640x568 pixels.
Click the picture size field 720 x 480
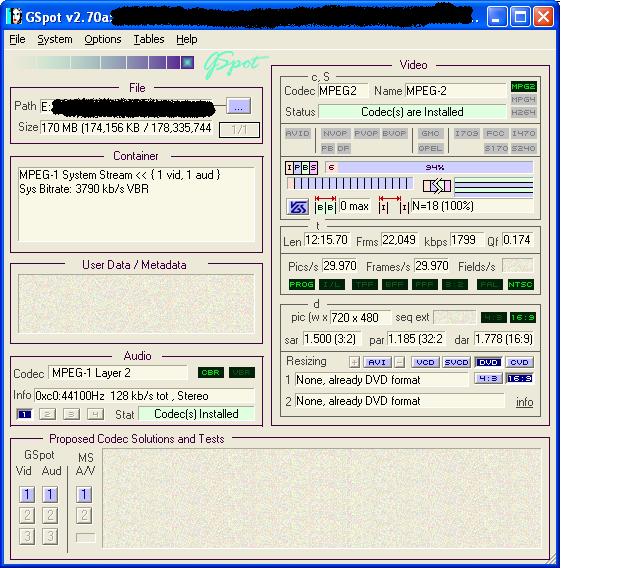click(x=360, y=317)
